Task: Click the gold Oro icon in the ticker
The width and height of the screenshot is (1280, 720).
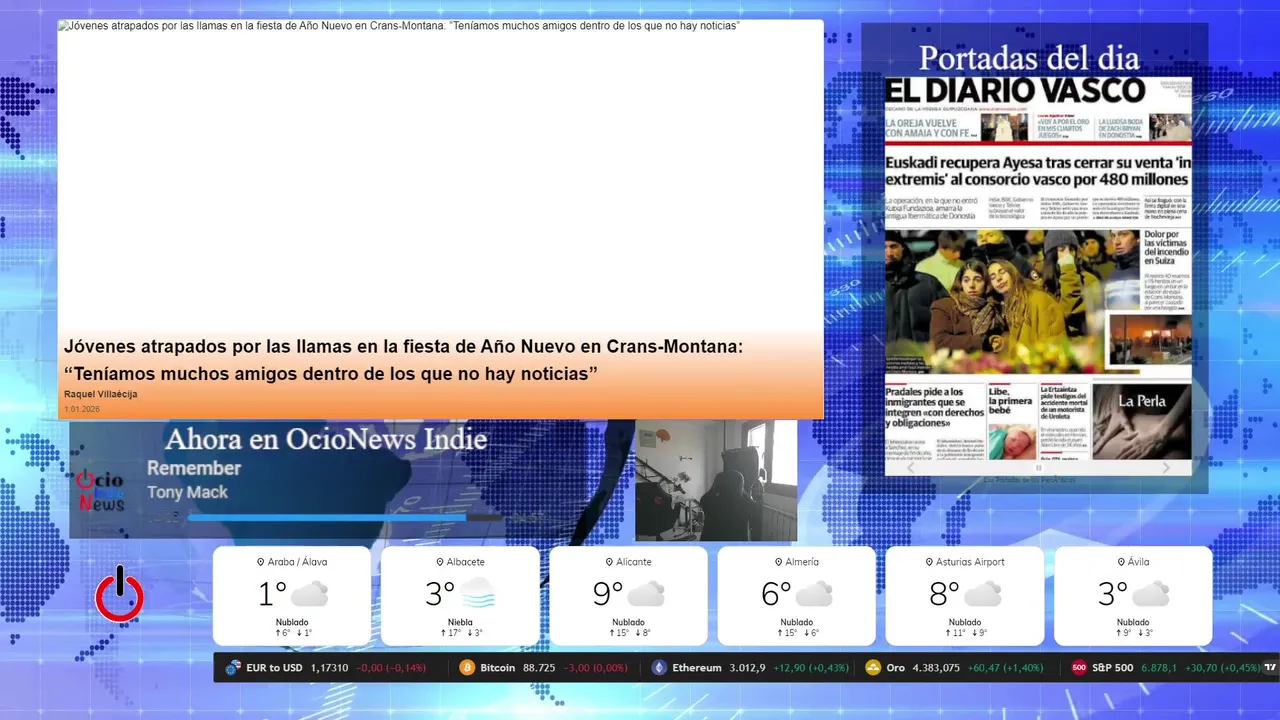Action: pos(873,667)
